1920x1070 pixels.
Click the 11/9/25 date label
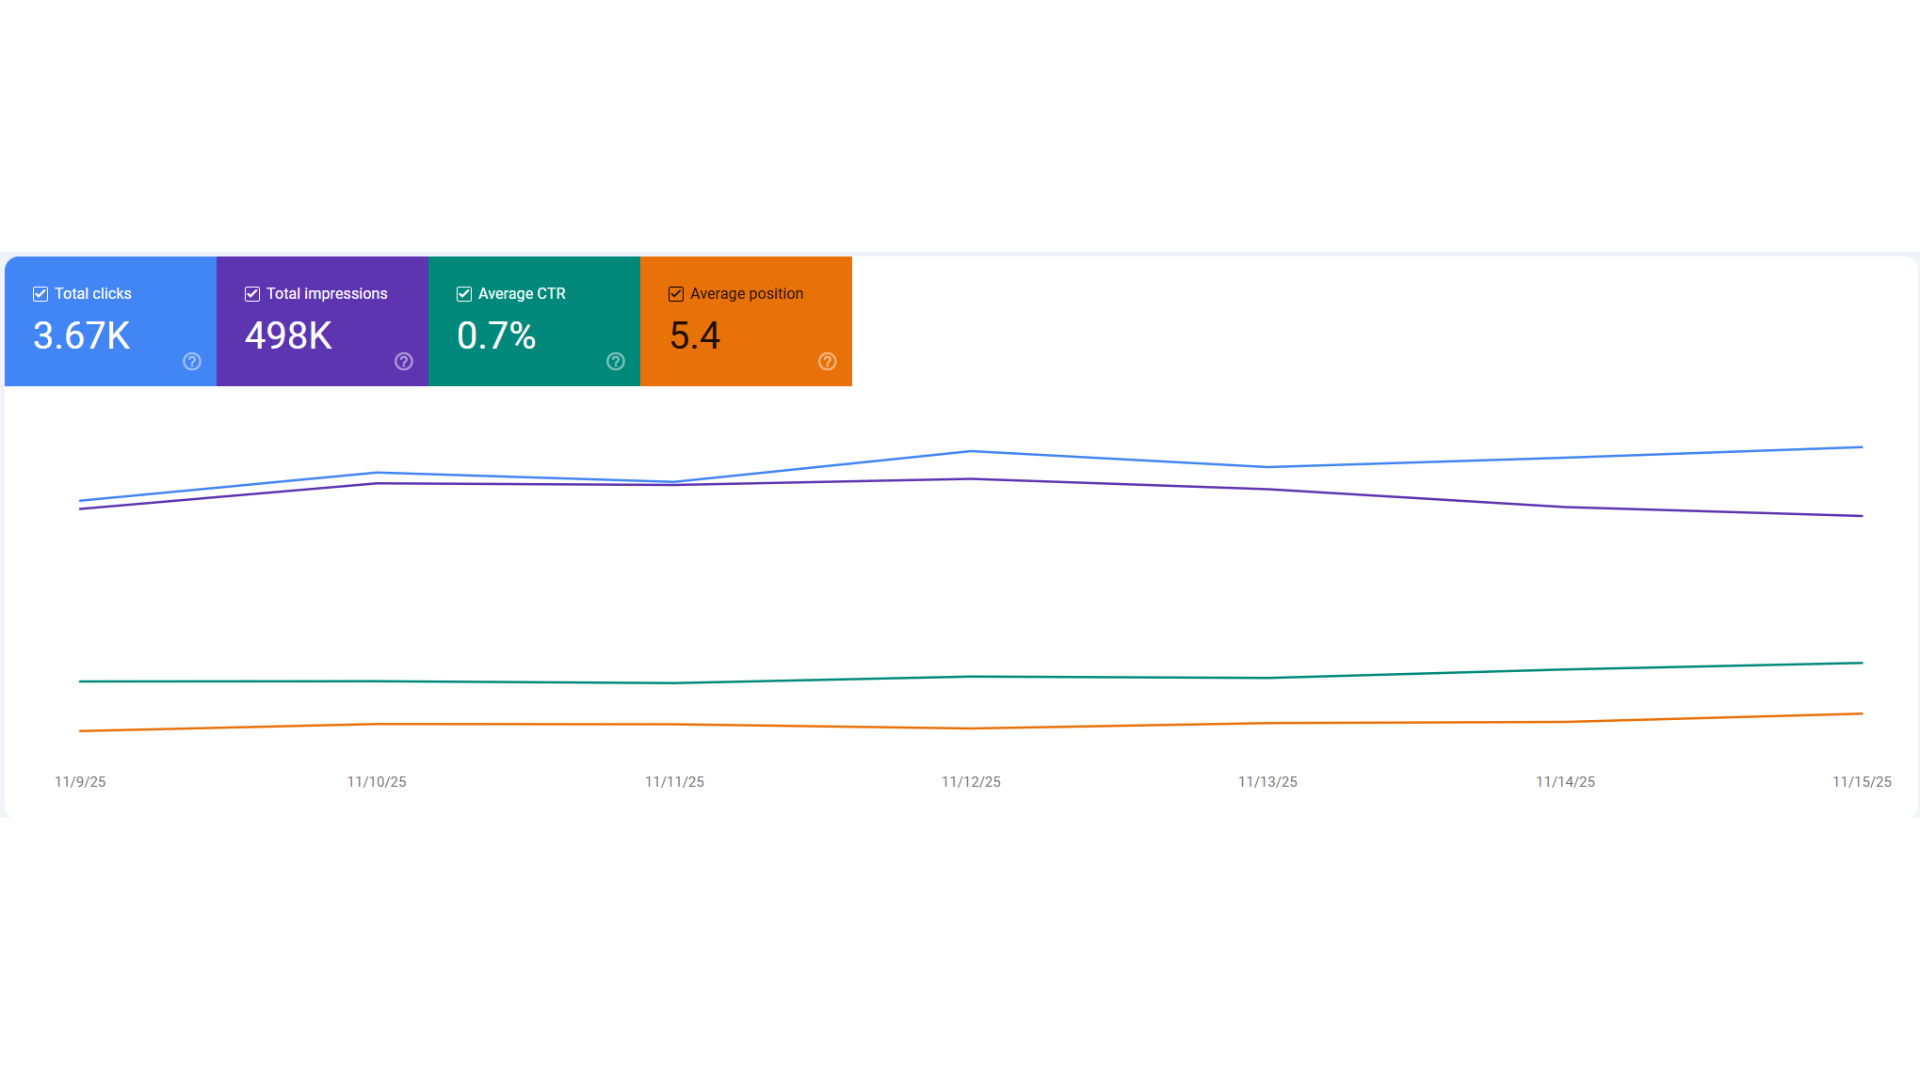[x=80, y=782]
